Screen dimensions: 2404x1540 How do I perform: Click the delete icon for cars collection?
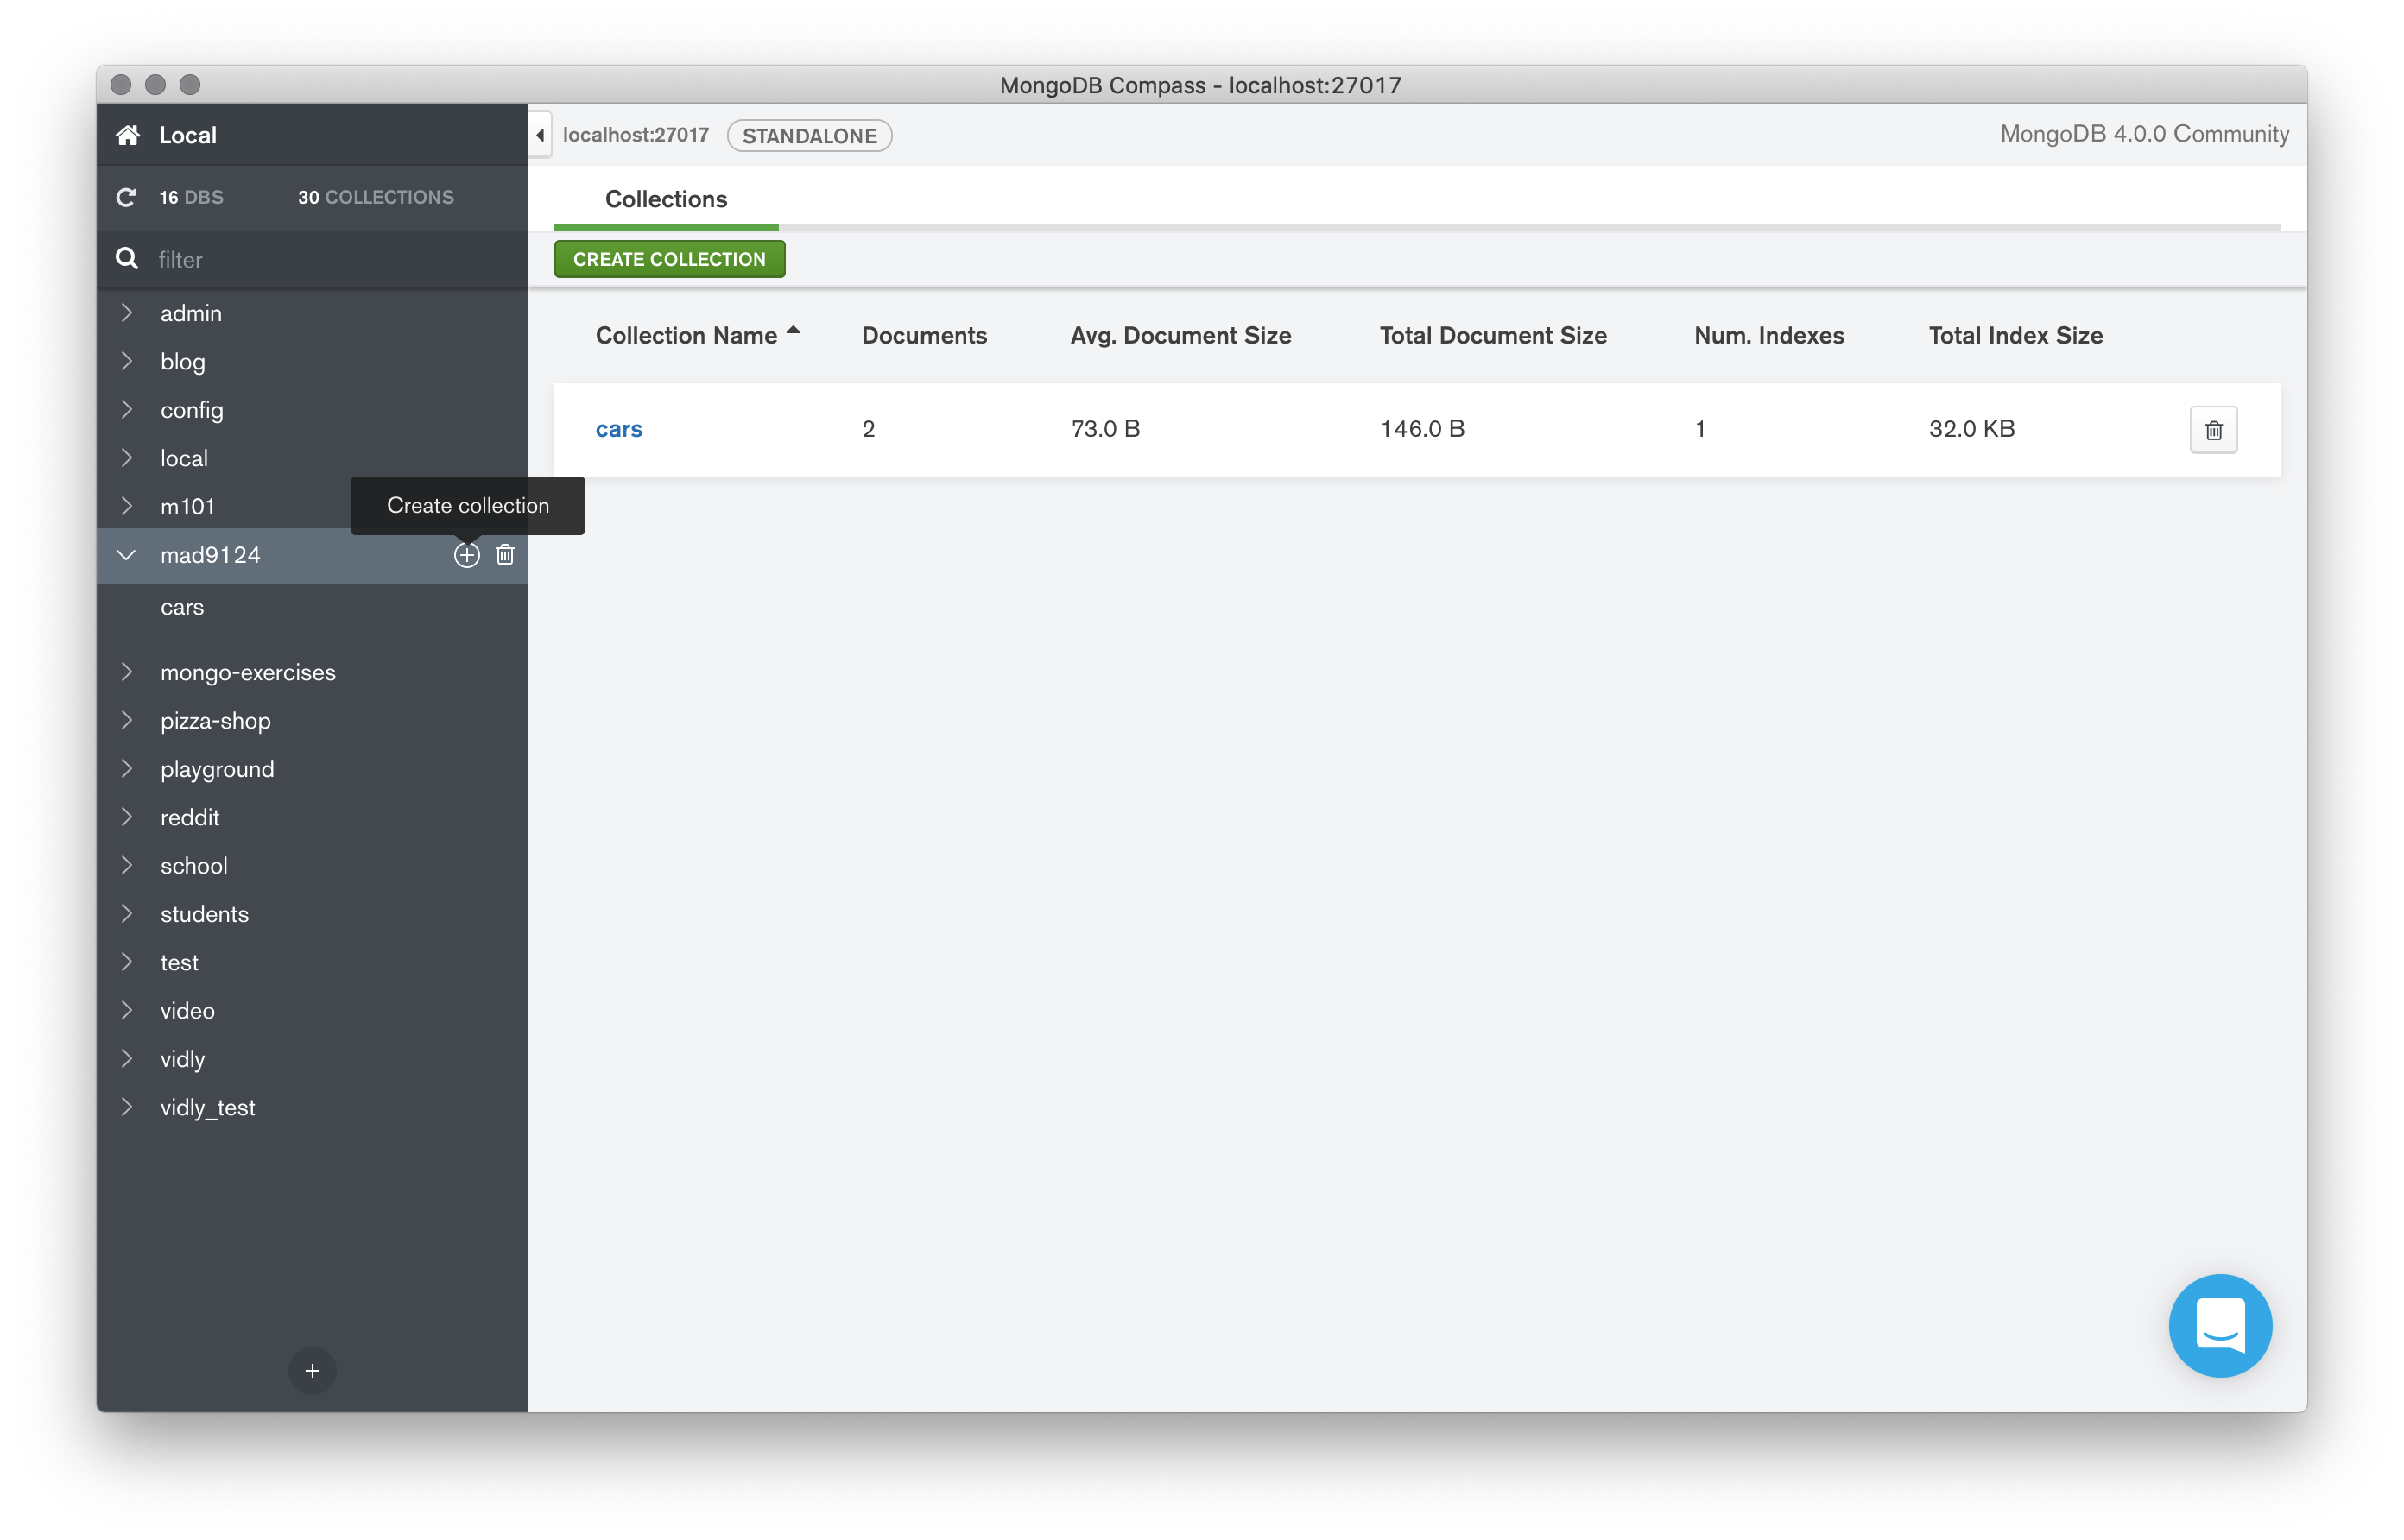pos(2213,429)
